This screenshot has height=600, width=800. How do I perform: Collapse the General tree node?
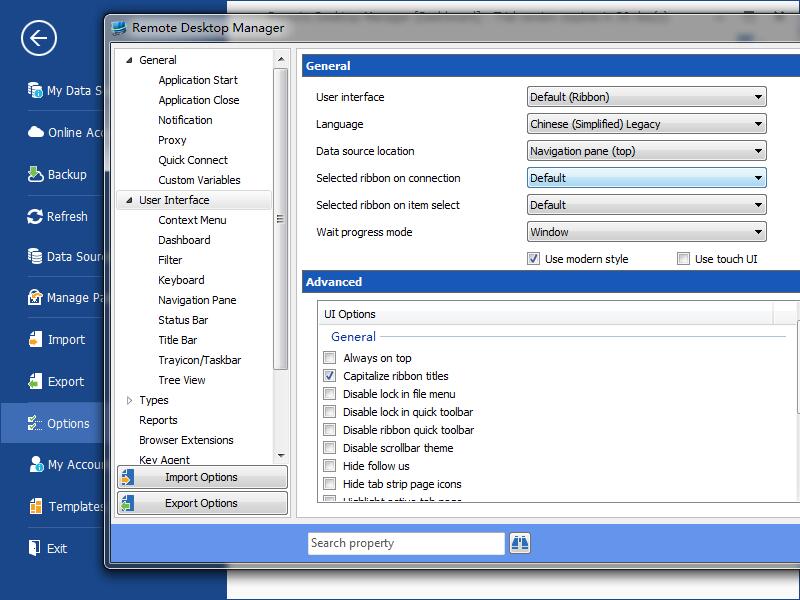(x=129, y=60)
